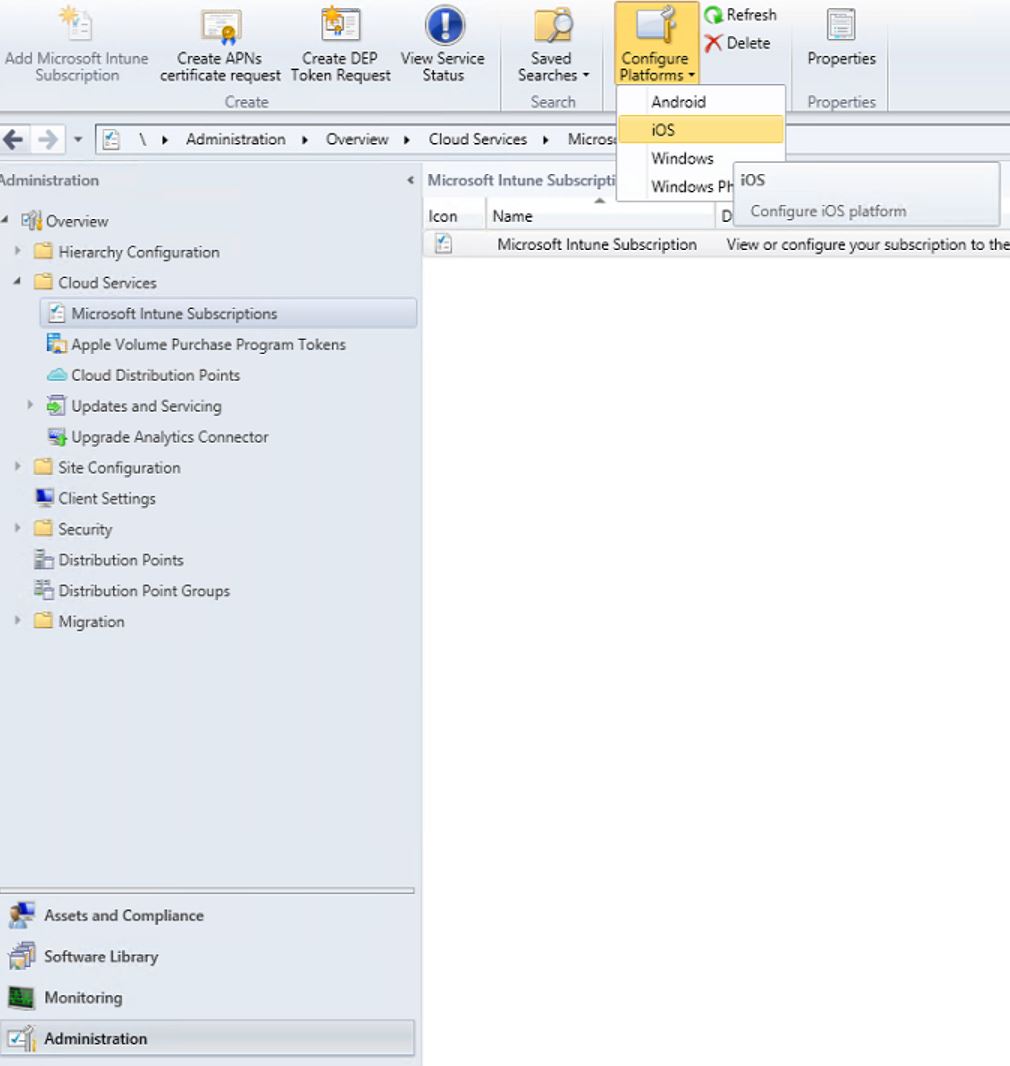Open navigation history dropdown arrow
The width and height of the screenshot is (1010, 1066).
pos(78,140)
